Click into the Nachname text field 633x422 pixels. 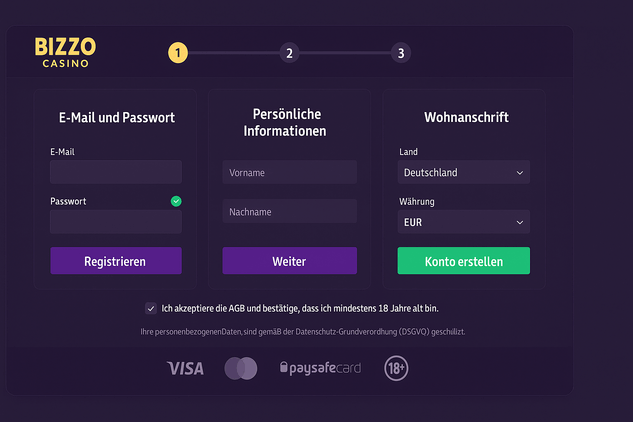coord(289,211)
